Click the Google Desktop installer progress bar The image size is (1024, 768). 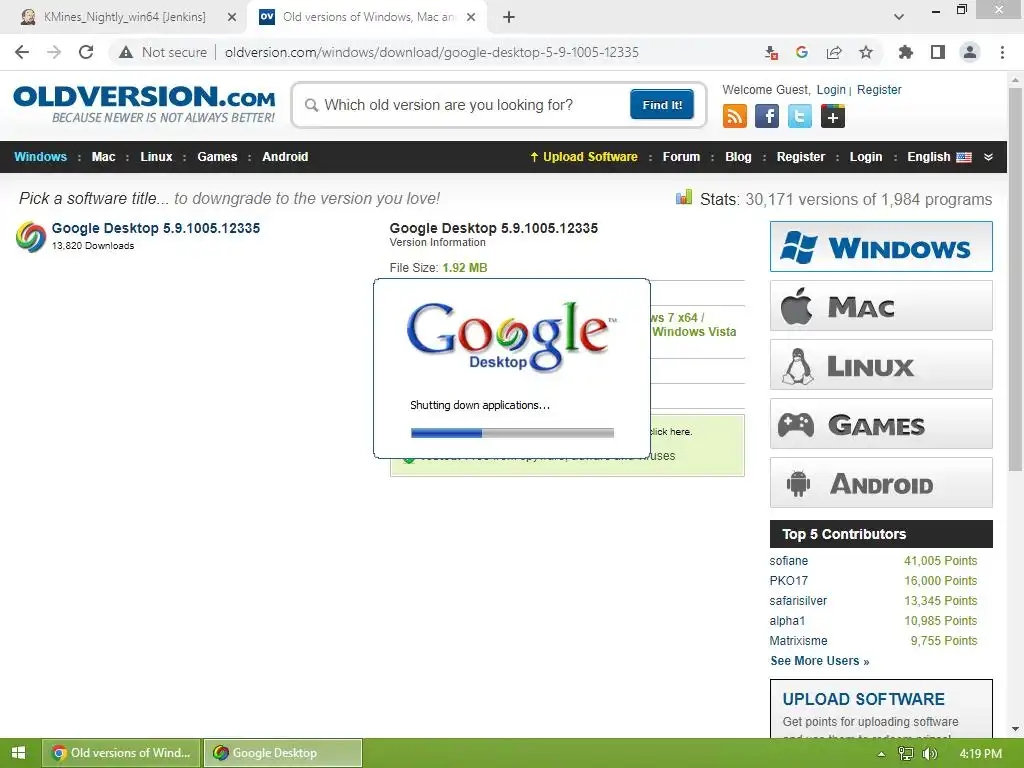coord(512,432)
